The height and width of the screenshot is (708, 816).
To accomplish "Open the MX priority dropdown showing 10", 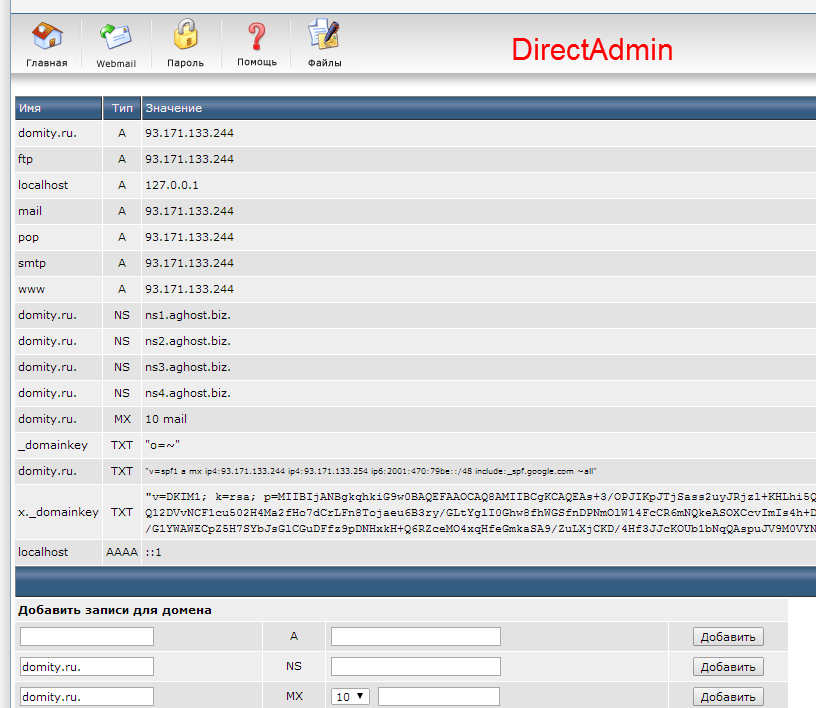I will (x=350, y=697).
